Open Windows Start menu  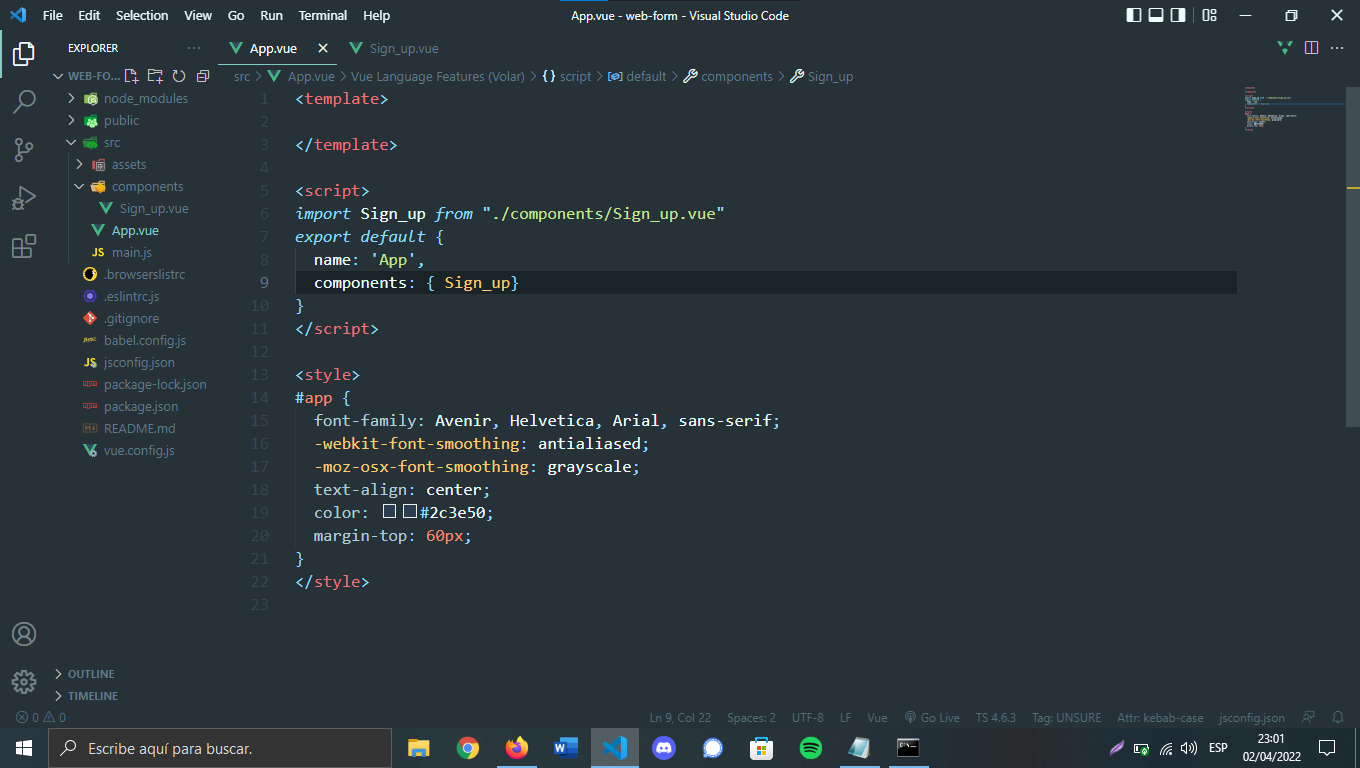(x=24, y=748)
